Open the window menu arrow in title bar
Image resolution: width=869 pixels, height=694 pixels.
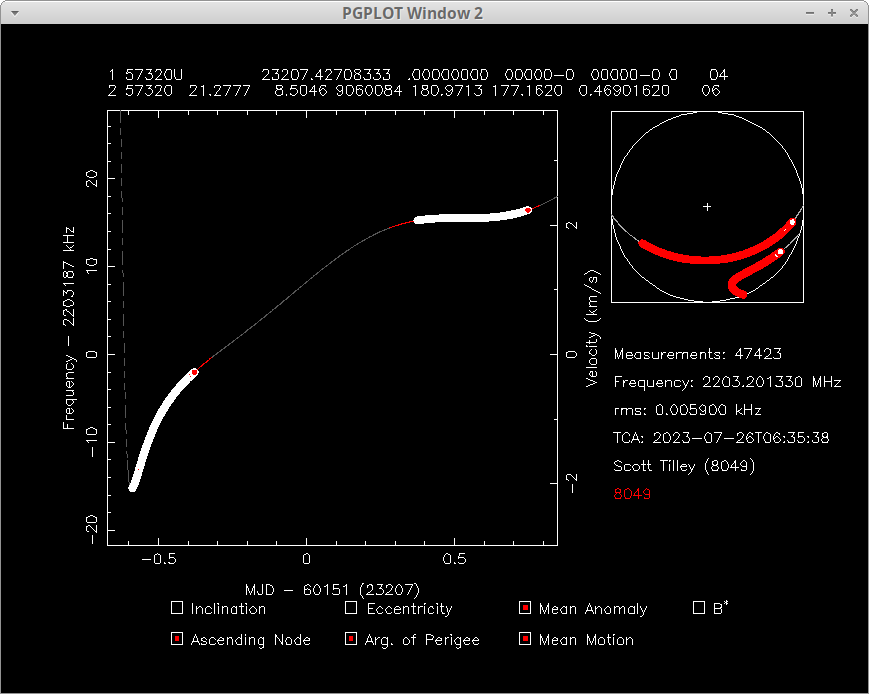pyautogui.click(x=13, y=13)
